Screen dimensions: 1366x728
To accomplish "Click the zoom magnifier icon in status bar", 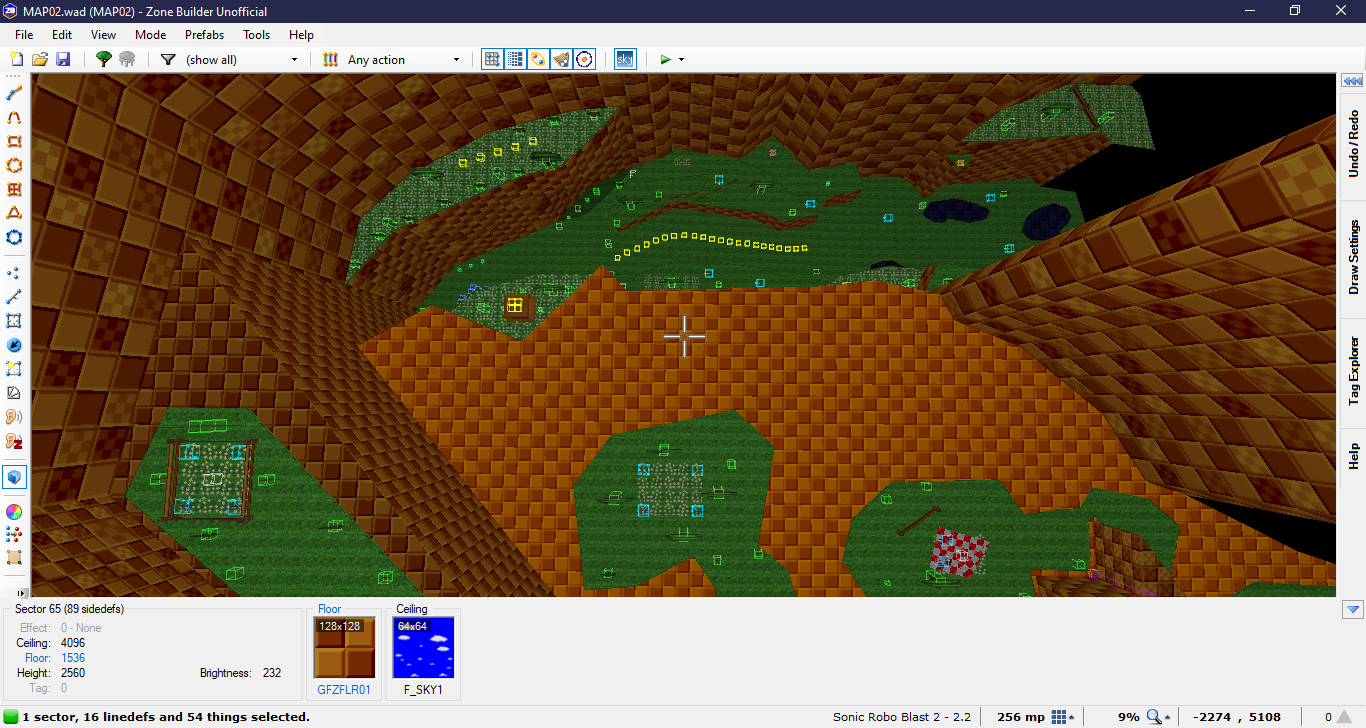I will click(x=1155, y=716).
